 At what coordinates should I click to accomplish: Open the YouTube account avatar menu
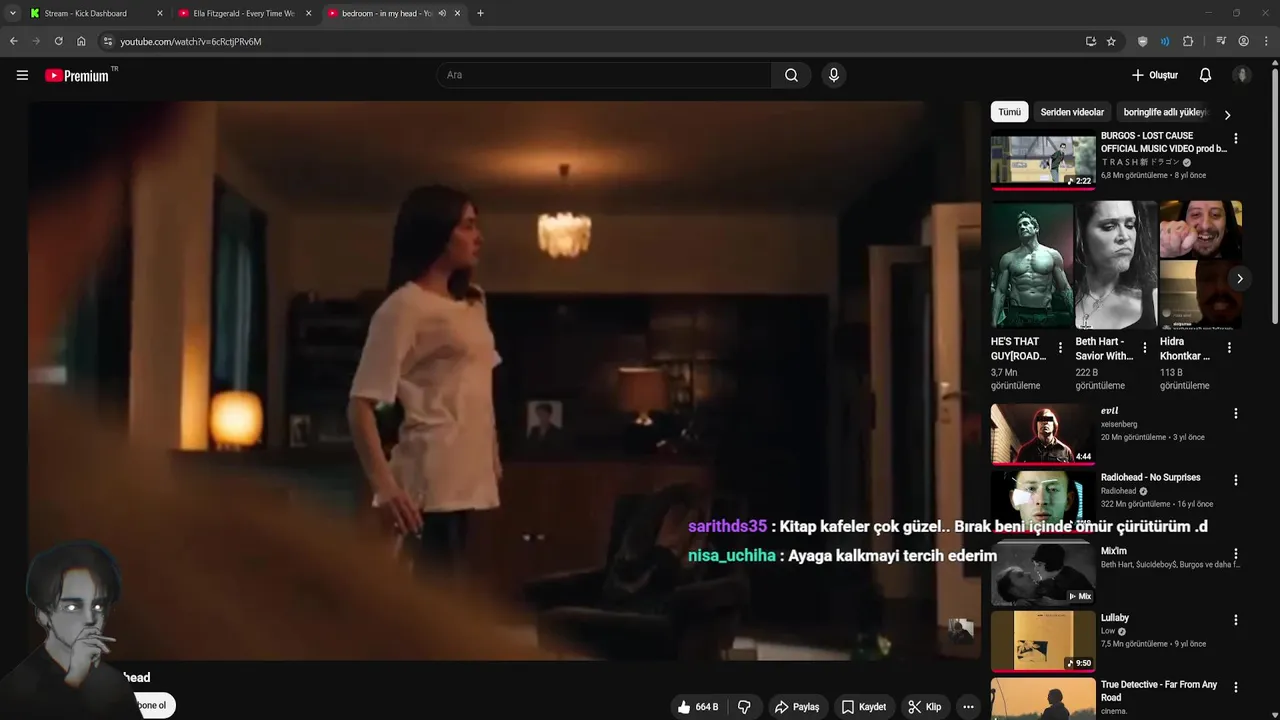1242,75
